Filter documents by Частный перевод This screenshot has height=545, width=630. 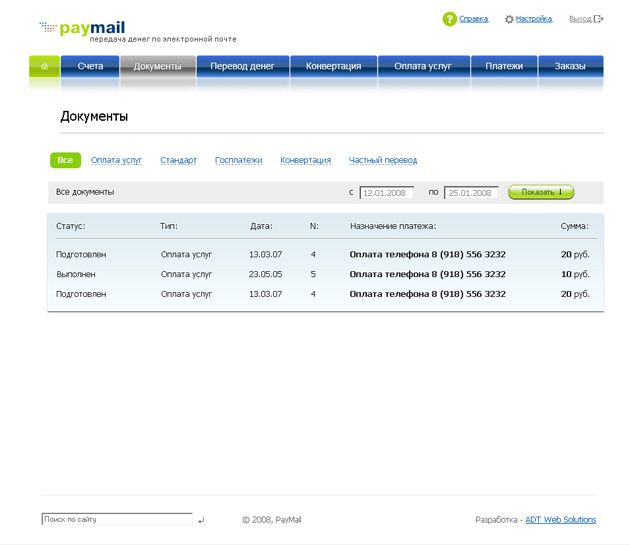click(x=383, y=160)
